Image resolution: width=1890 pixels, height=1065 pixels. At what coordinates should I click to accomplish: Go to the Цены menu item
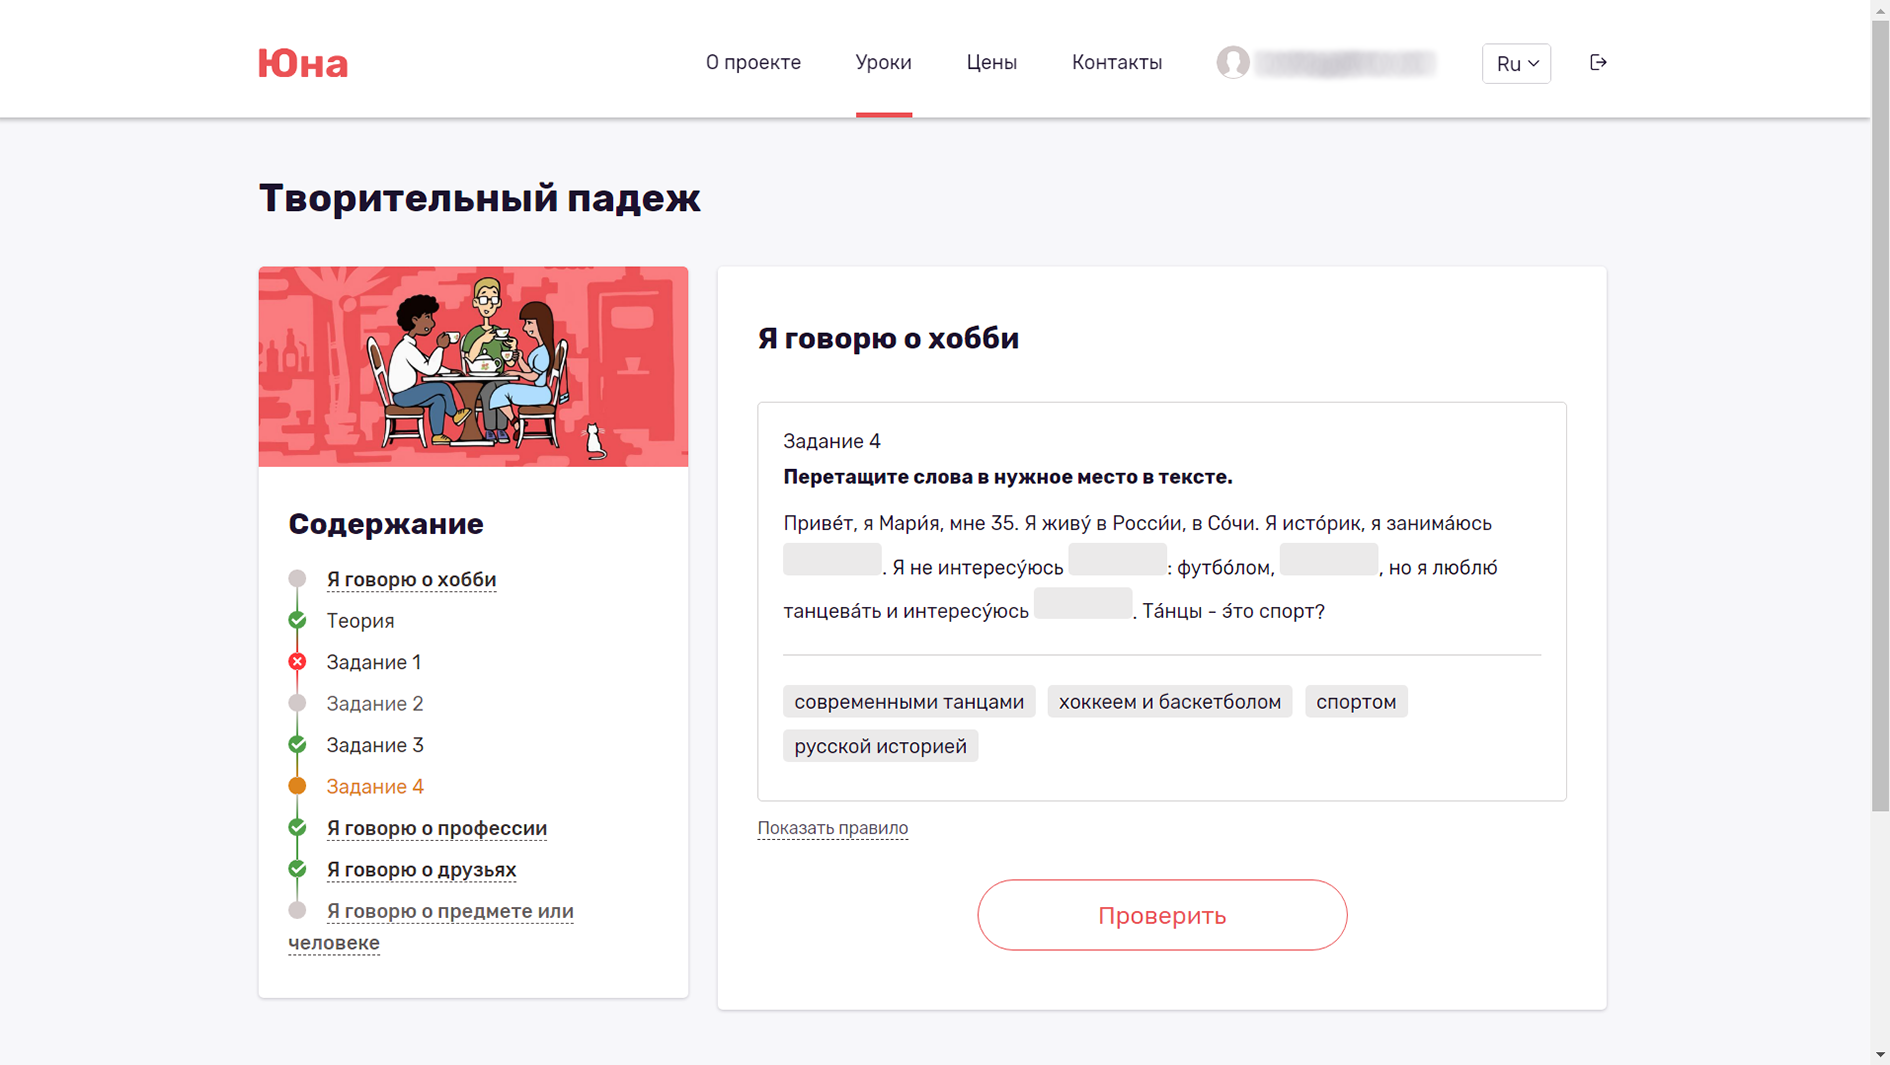(x=991, y=63)
